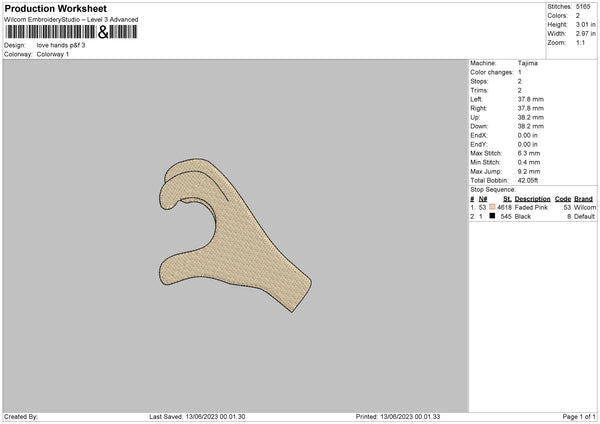
Task: Click the EndY value 0.00 in
Action: tap(527, 145)
